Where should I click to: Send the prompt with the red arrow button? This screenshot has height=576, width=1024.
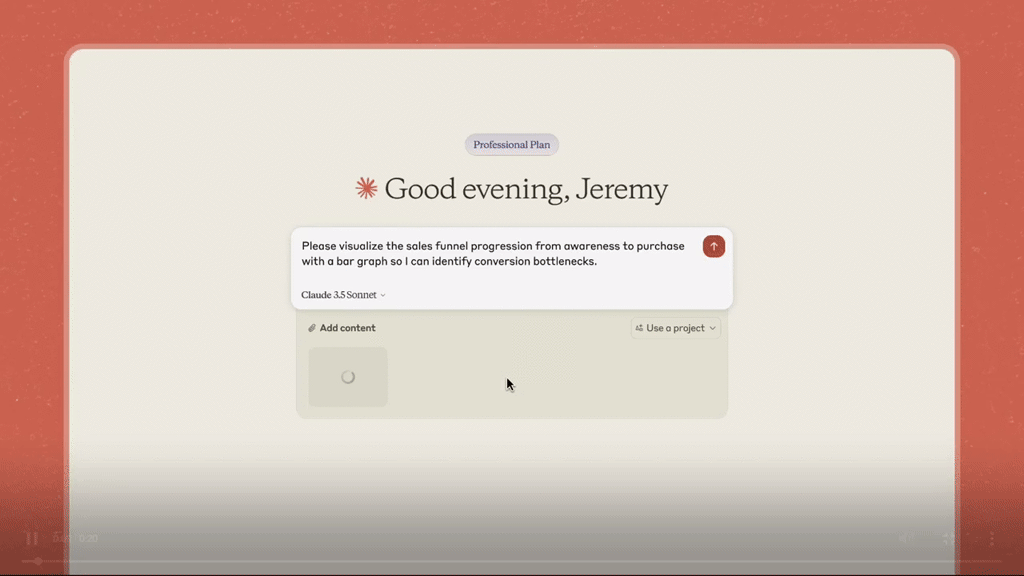coord(713,246)
